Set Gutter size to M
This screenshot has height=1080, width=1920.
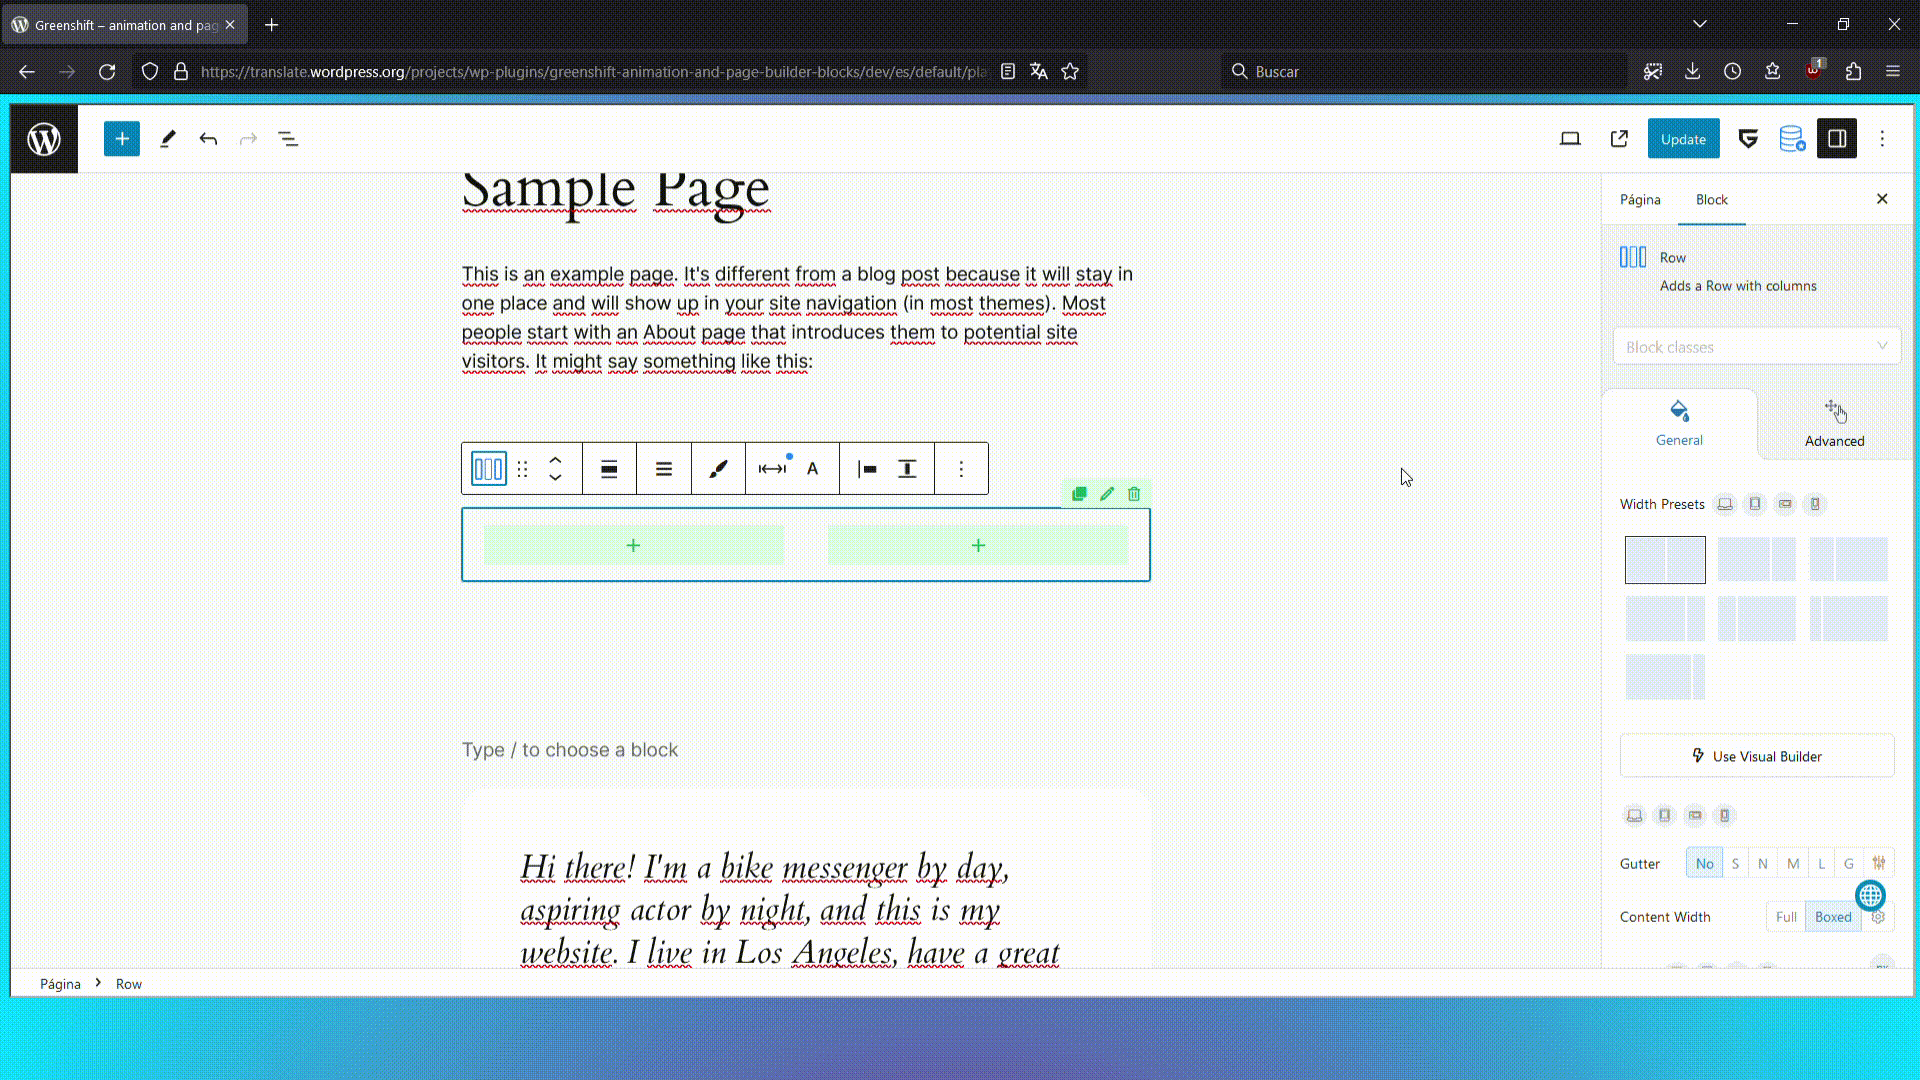click(1792, 862)
